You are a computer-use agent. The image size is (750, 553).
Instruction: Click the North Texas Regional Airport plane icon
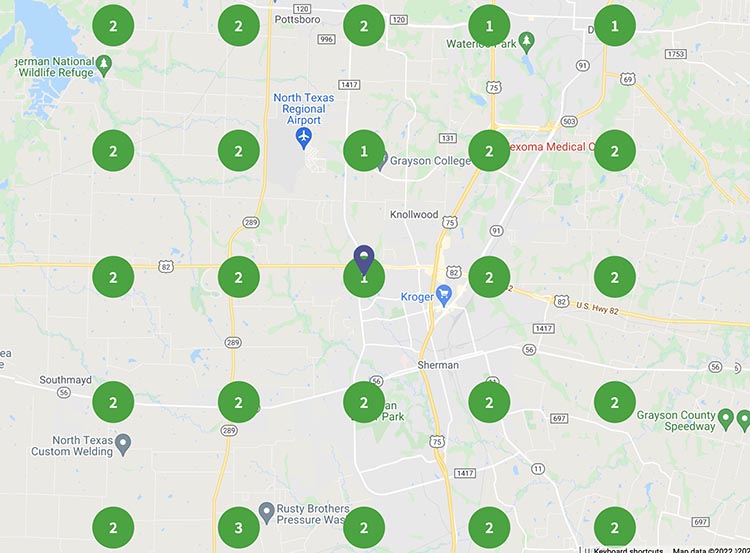tap(304, 138)
